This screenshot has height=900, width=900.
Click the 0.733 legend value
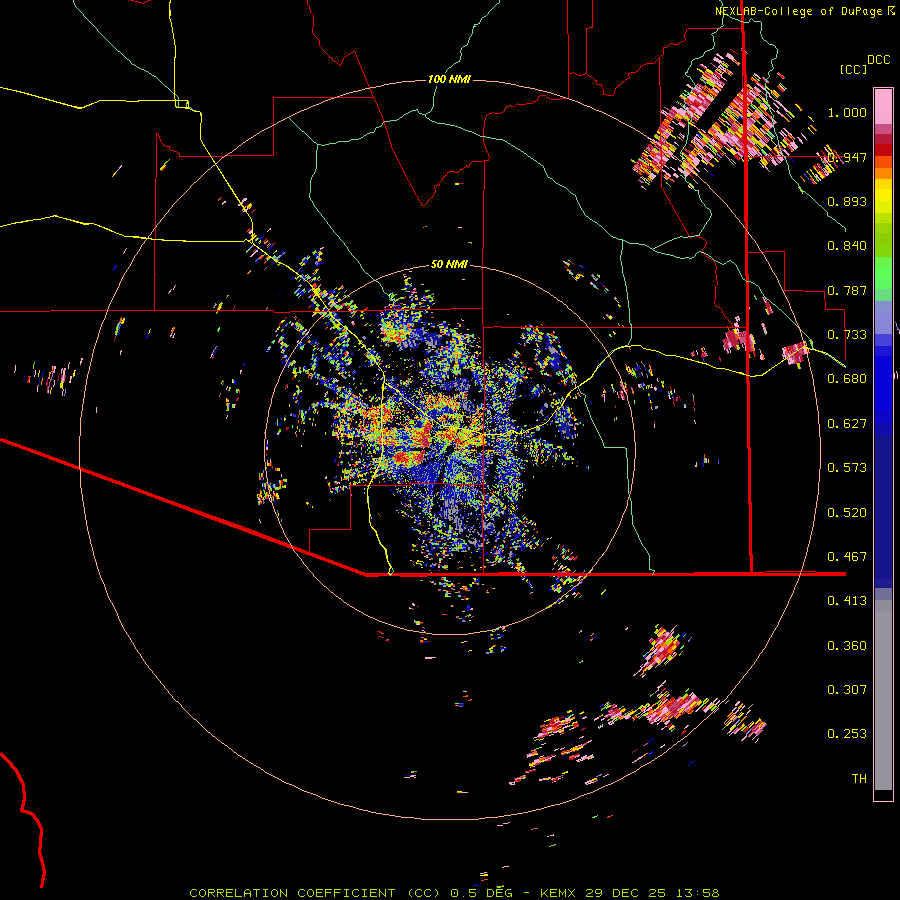(847, 335)
